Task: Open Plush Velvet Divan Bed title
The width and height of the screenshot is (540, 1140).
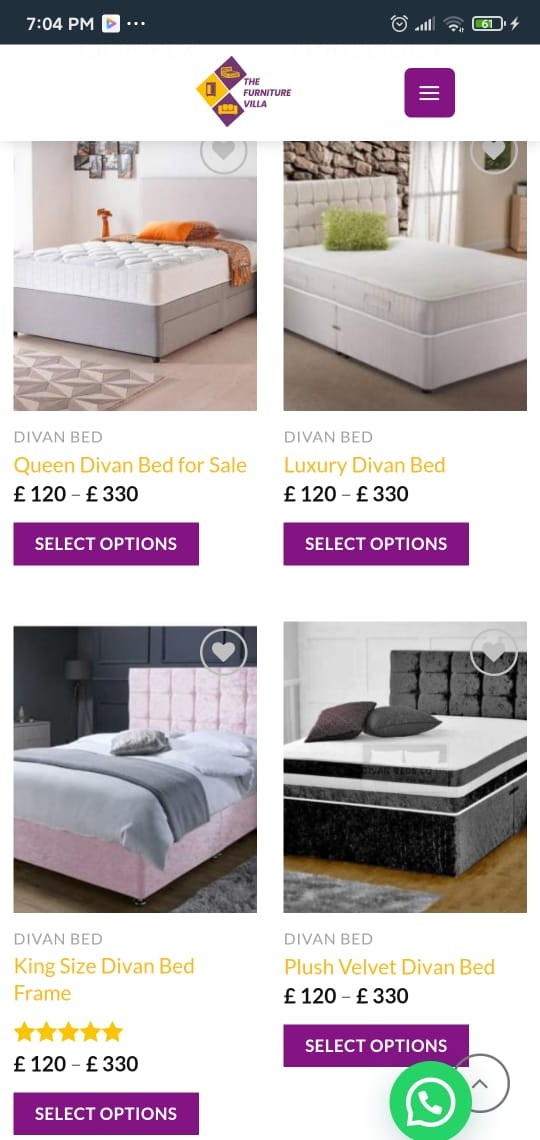Action: point(389,967)
